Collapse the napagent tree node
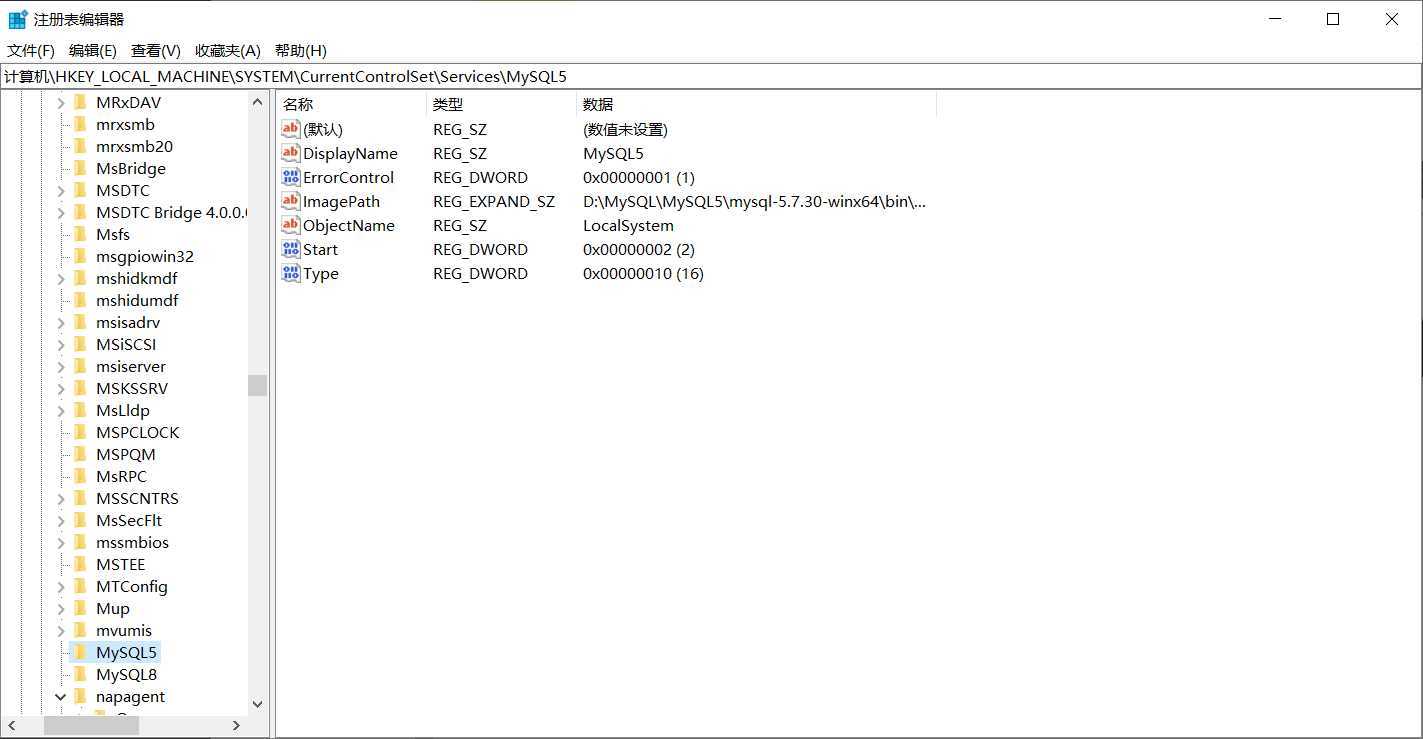This screenshot has width=1423, height=739. point(60,696)
